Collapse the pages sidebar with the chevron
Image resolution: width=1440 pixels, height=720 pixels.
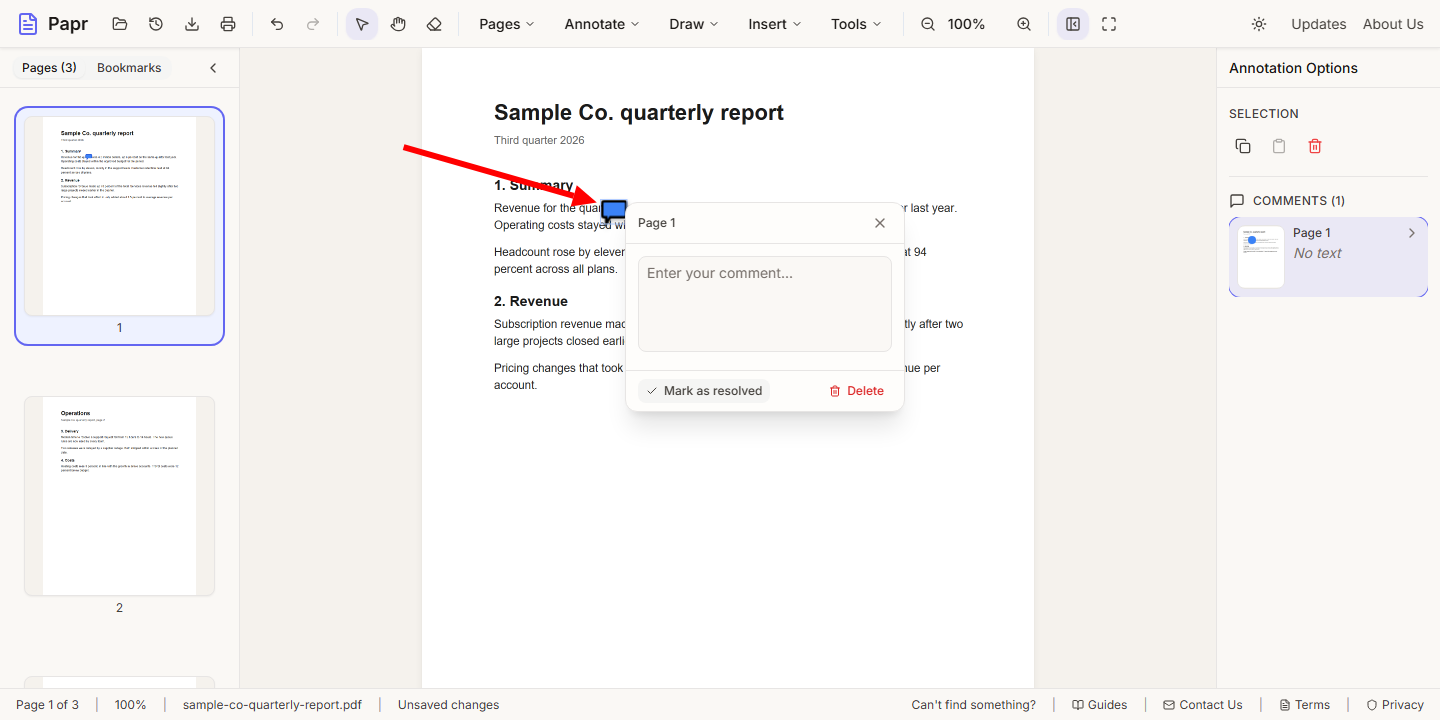(x=213, y=68)
